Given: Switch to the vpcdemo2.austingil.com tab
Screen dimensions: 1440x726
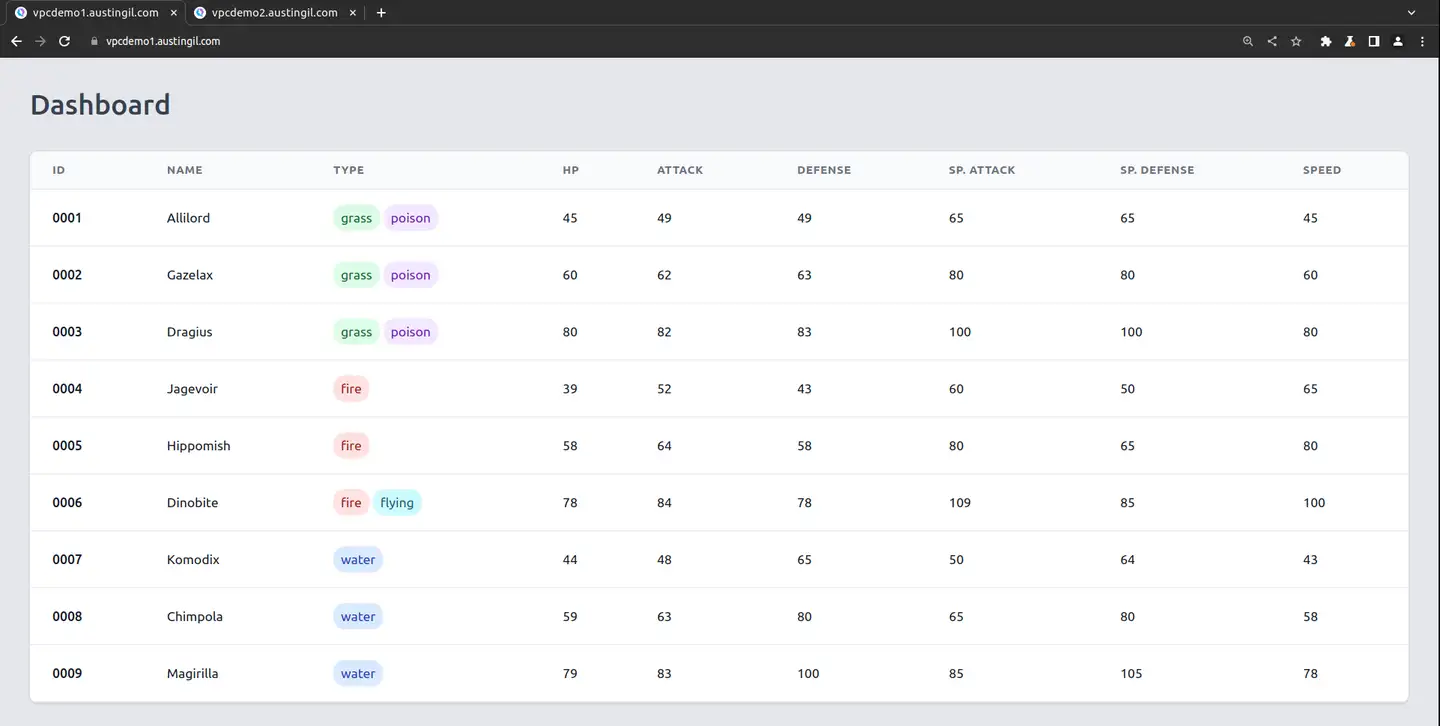Looking at the screenshot, I should 274,13.
